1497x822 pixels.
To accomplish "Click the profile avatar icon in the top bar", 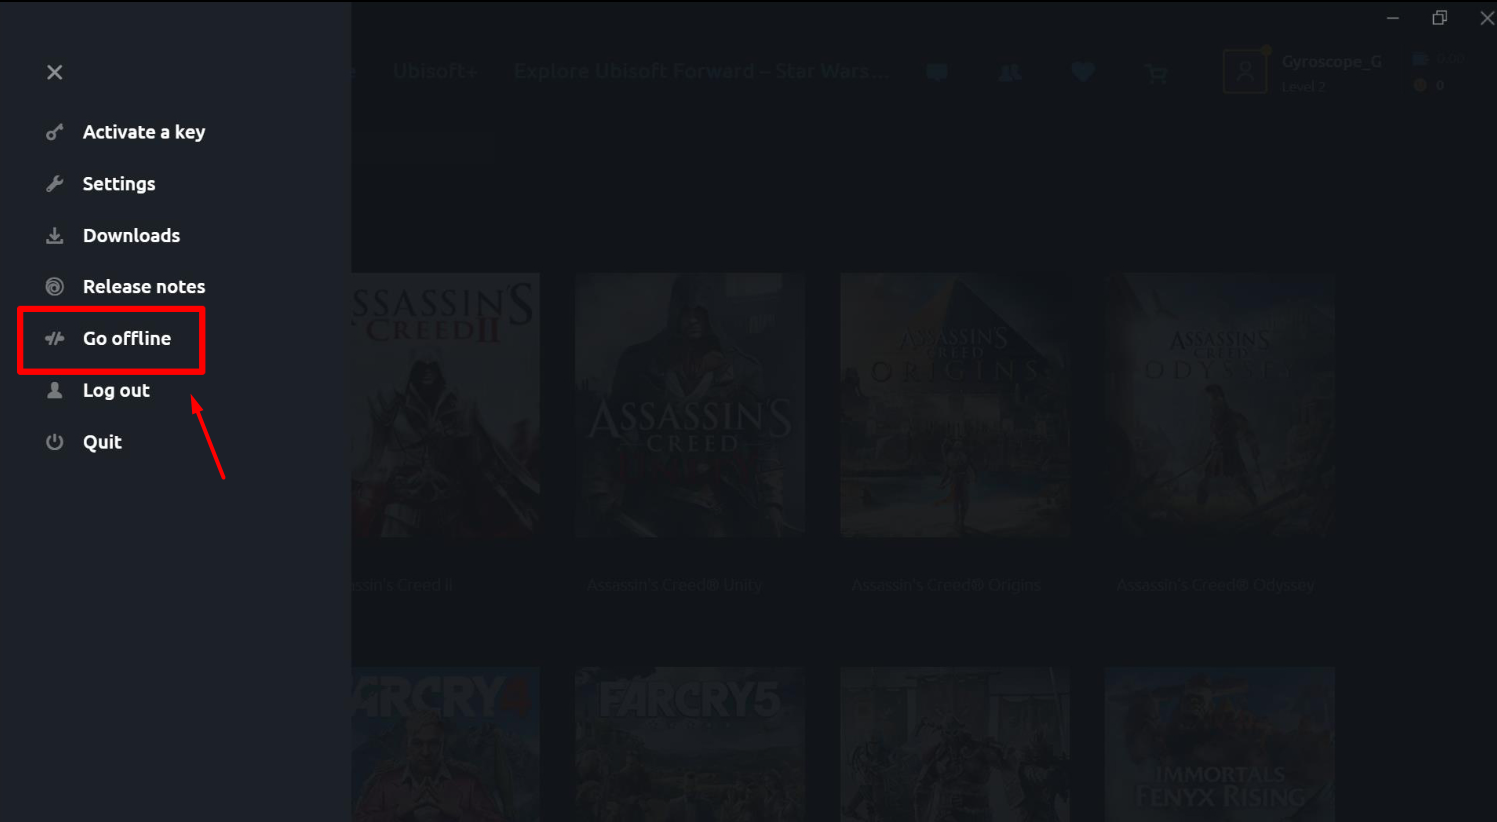I will pyautogui.click(x=1245, y=72).
